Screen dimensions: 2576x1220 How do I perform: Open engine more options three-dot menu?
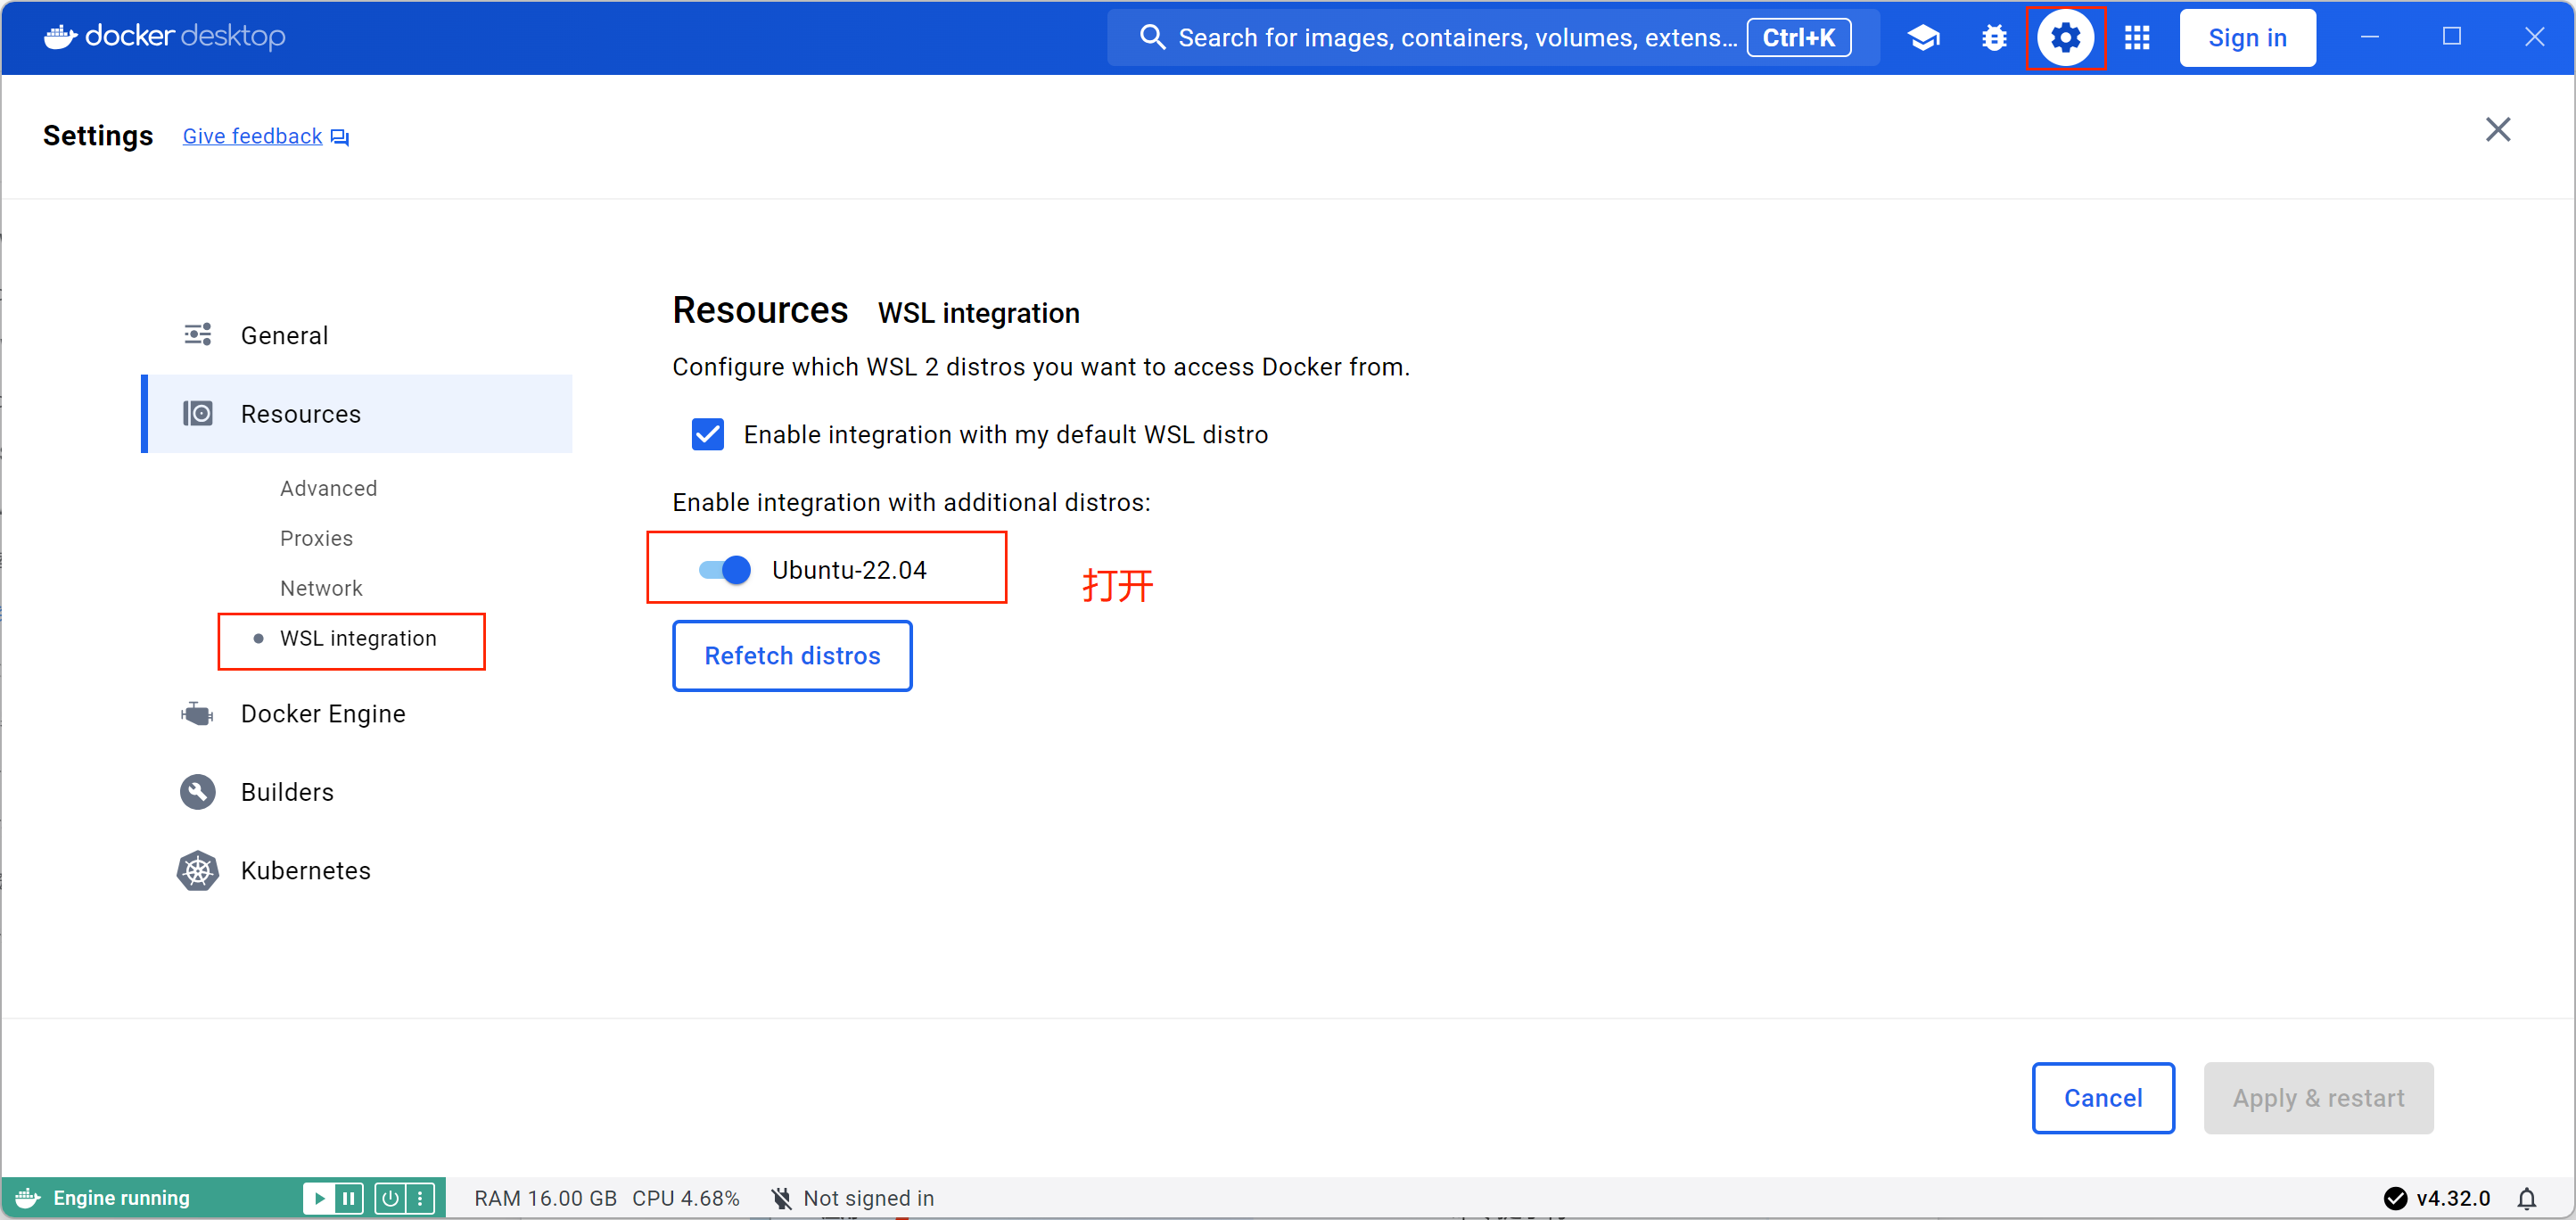pos(421,1198)
